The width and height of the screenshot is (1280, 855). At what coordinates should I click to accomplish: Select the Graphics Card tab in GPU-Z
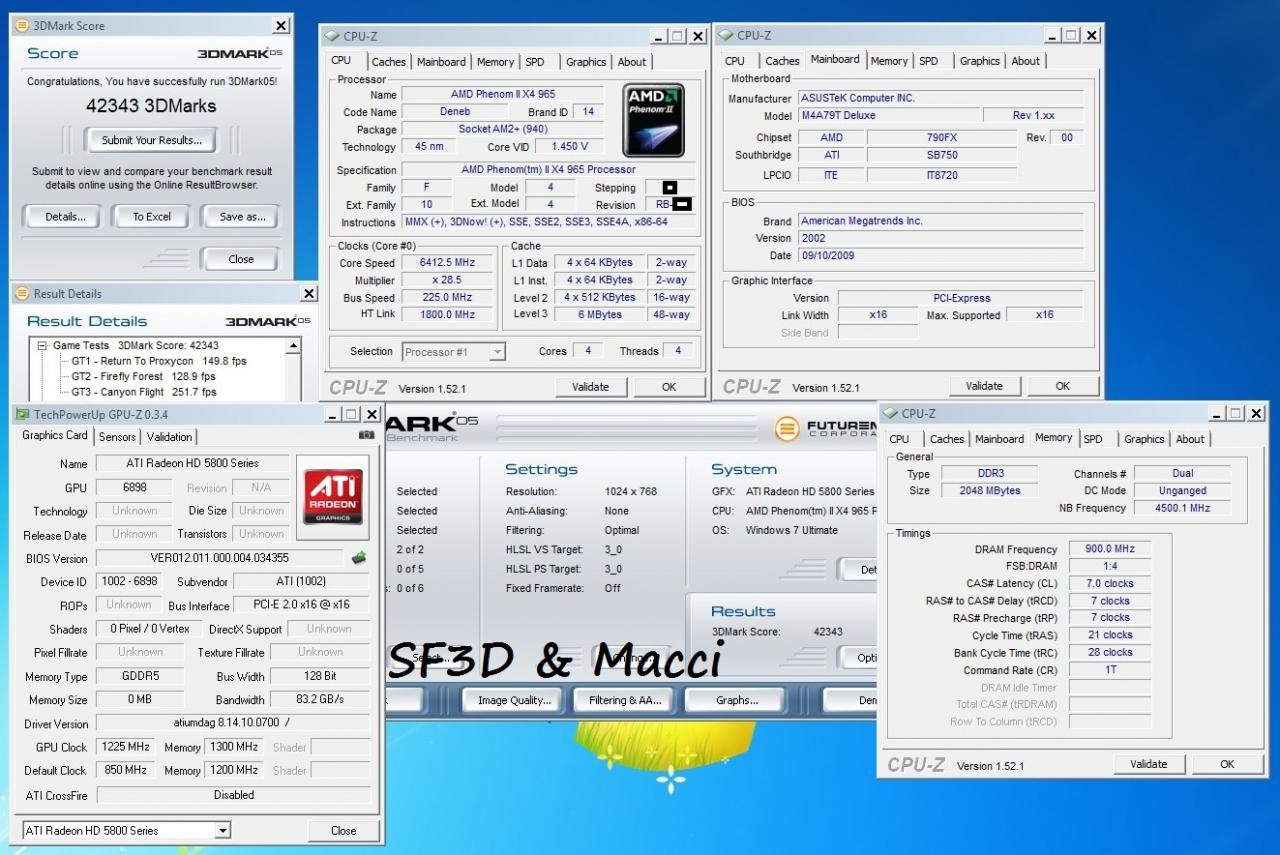[55, 436]
